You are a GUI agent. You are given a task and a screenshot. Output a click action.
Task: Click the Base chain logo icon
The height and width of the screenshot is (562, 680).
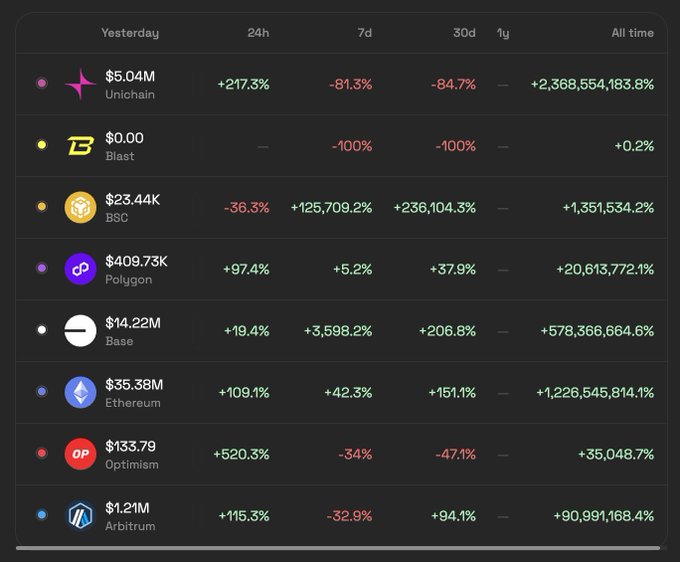pyautogui.click(x=80, y=331)
